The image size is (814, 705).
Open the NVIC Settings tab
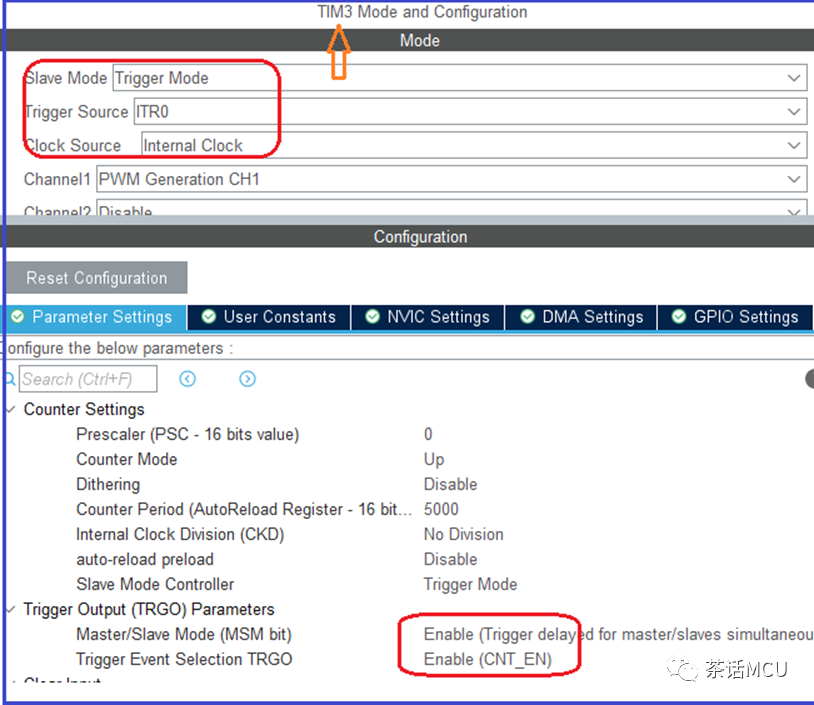[x=428, y=317]
